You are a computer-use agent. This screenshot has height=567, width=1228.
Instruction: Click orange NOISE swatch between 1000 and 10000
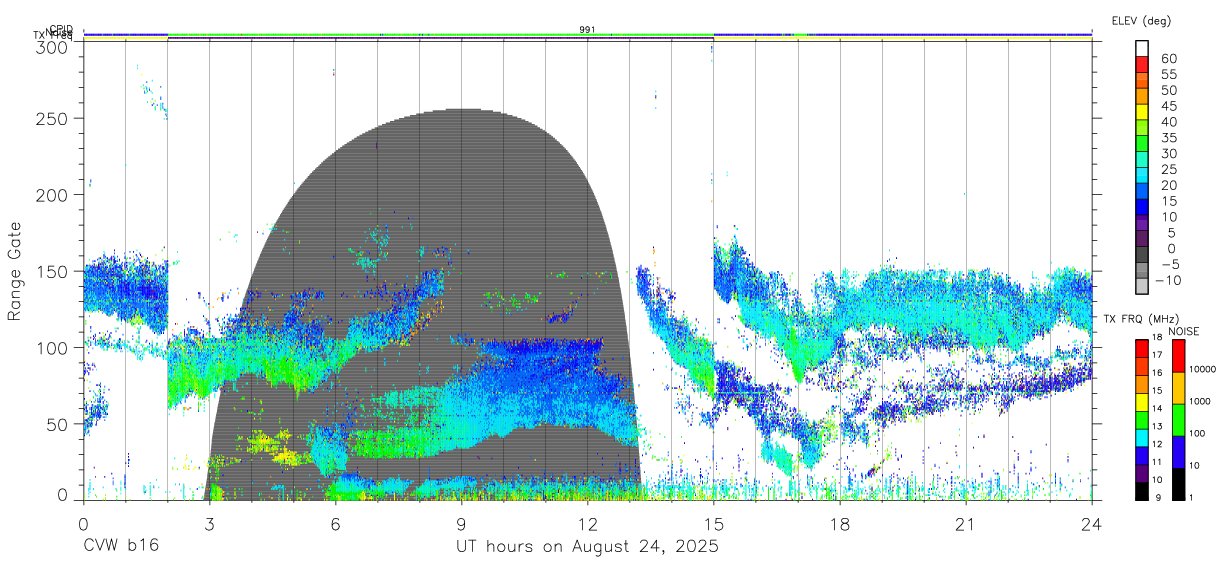[x=1177, y=387]
